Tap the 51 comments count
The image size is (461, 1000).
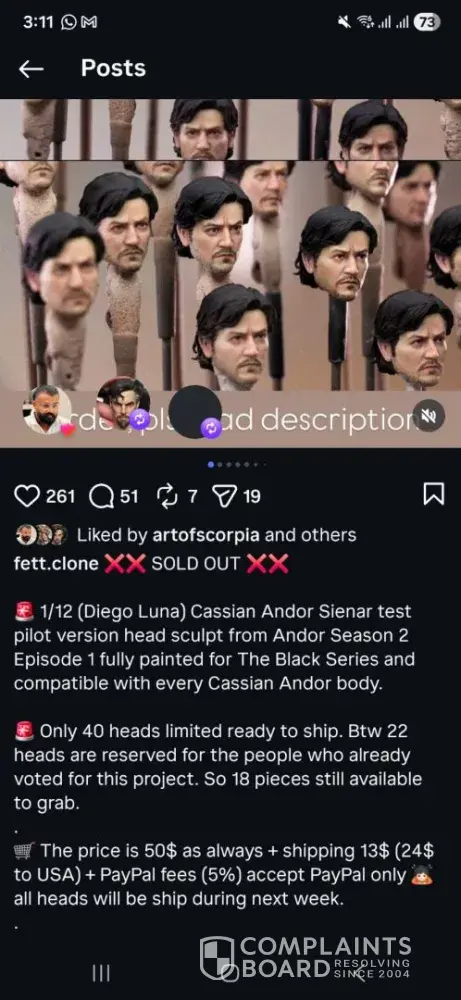(129, 496)
